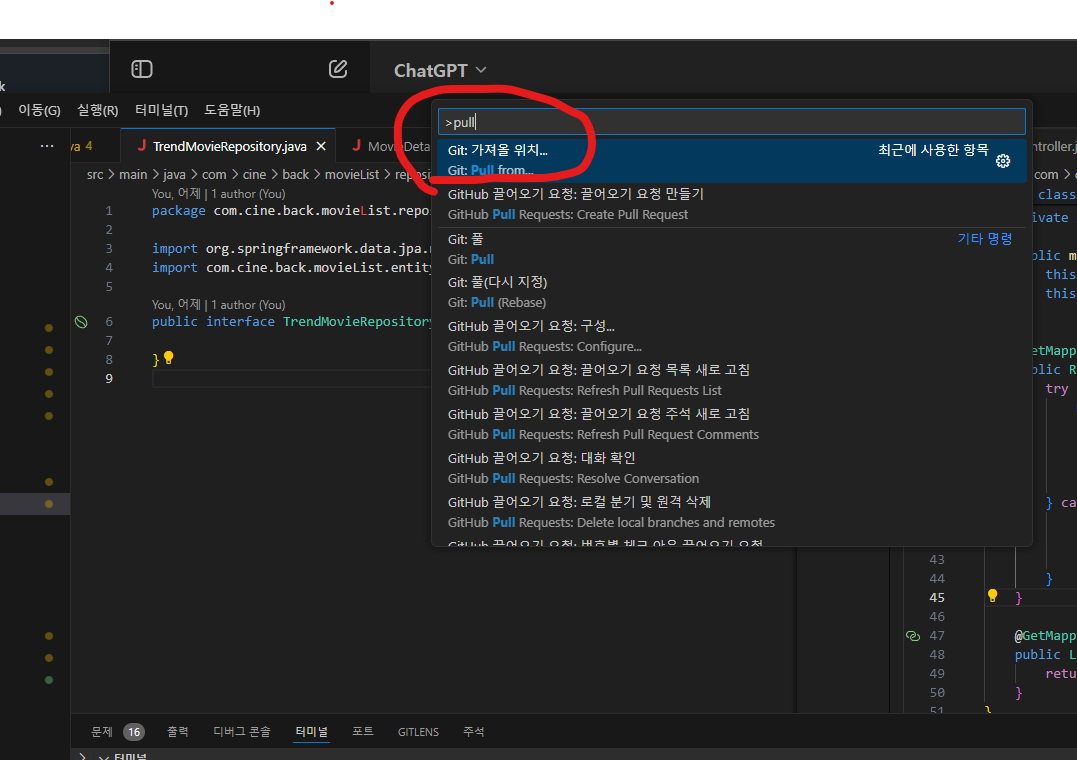Click the java breadcrumb segment

point(174,175)
